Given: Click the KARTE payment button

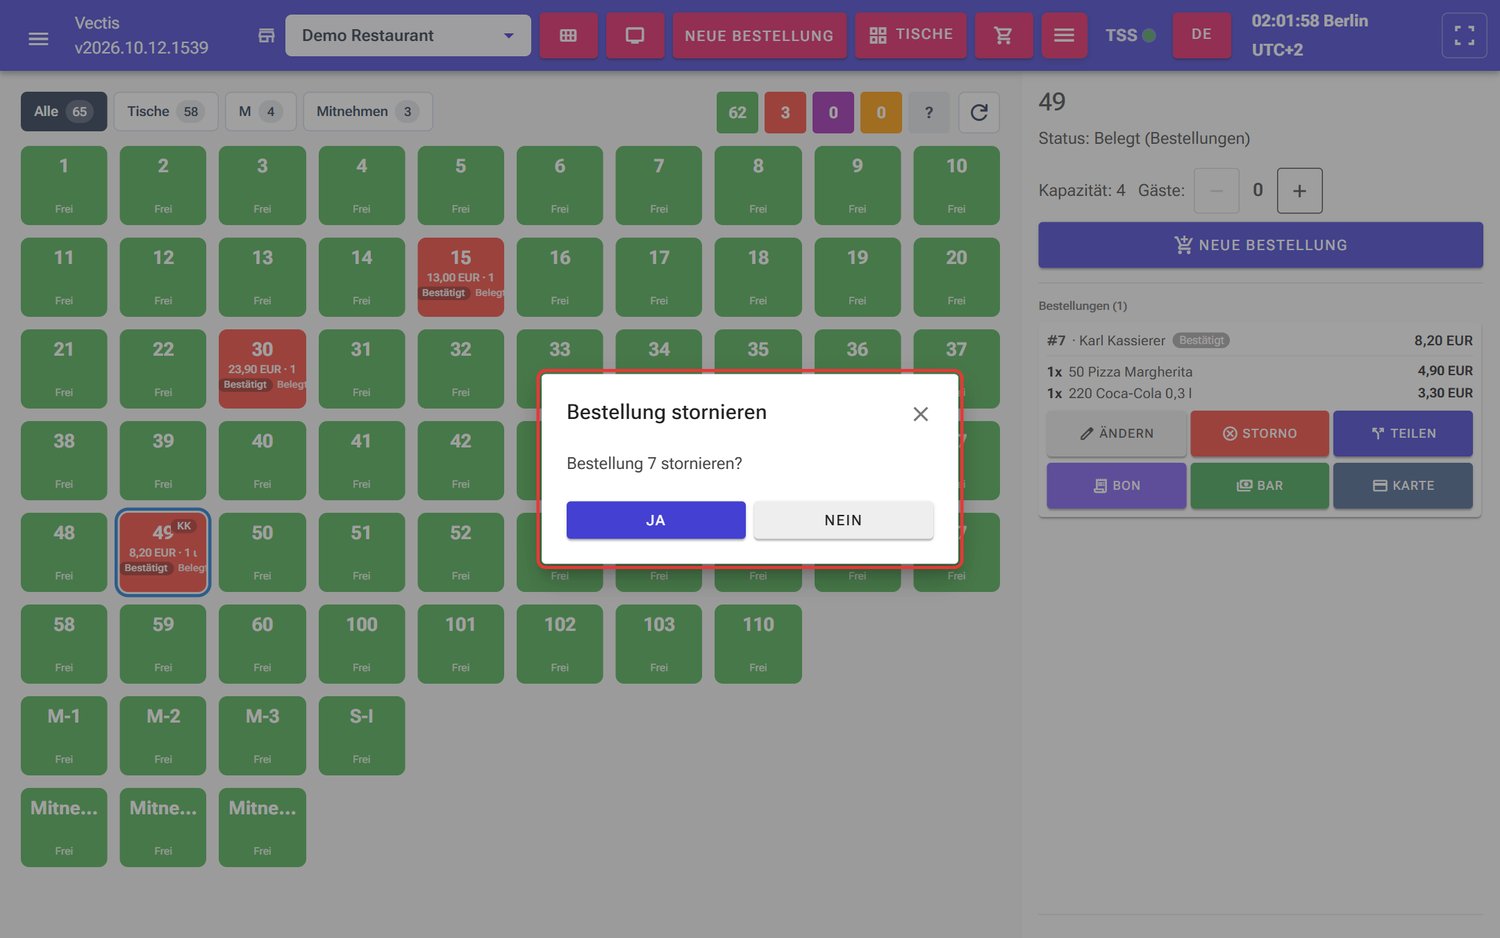Looking at the screenshot, I should [1403, 485].
